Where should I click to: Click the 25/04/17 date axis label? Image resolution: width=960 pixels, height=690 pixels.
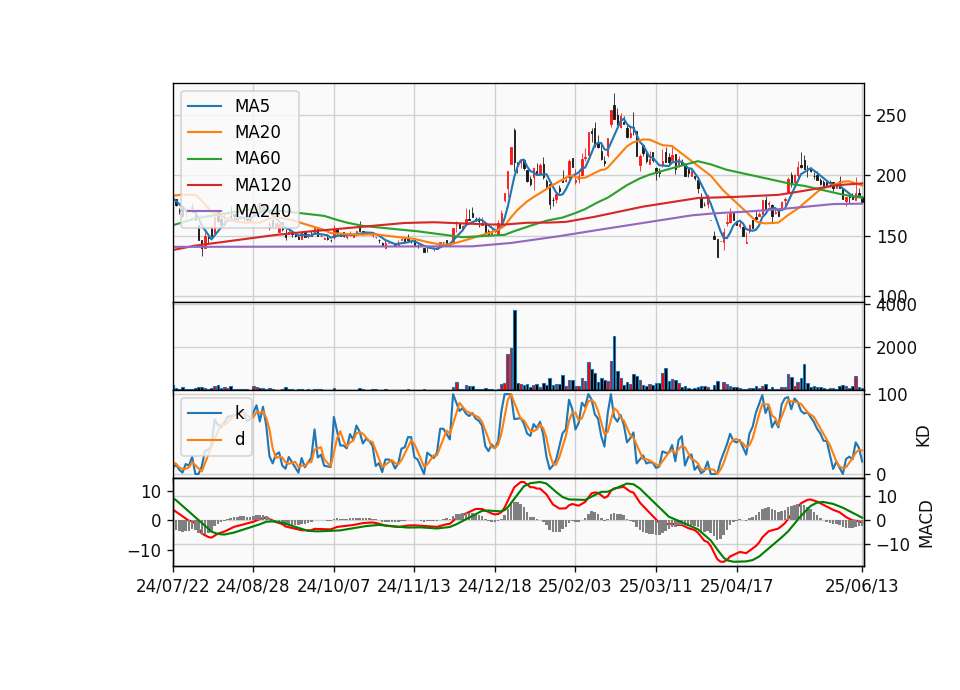click(737, 586)
